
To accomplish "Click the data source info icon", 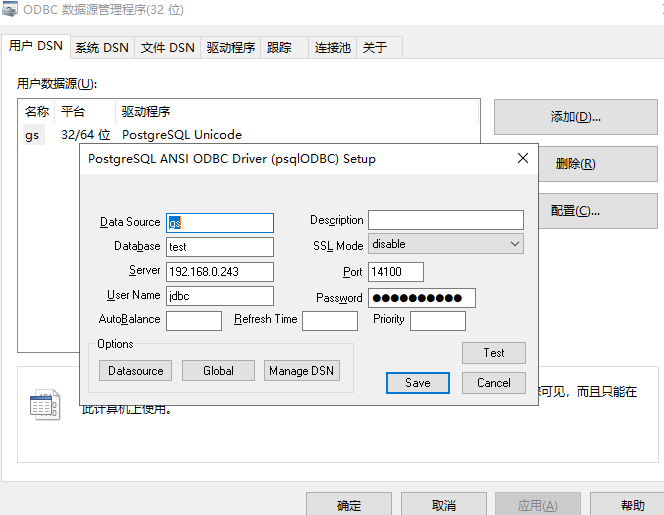I will (45, 404).
